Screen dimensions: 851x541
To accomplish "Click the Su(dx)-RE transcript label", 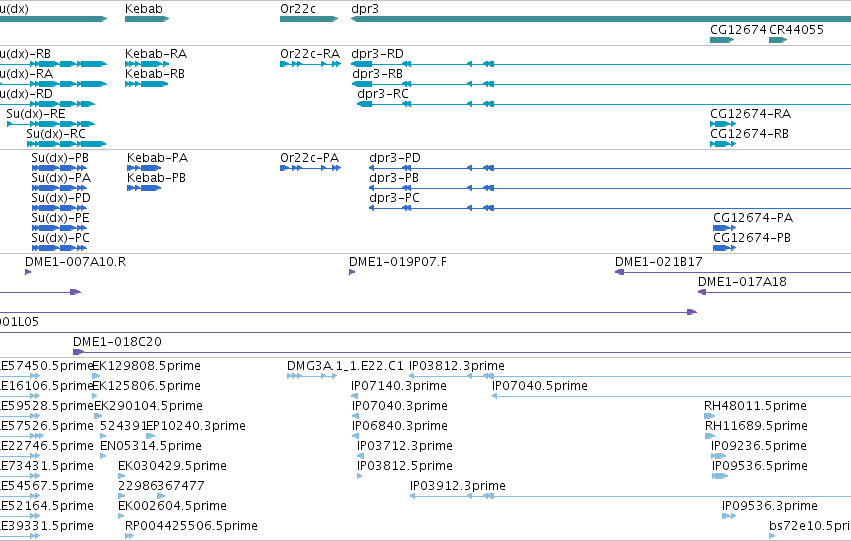I will click(x=36, y=114).
